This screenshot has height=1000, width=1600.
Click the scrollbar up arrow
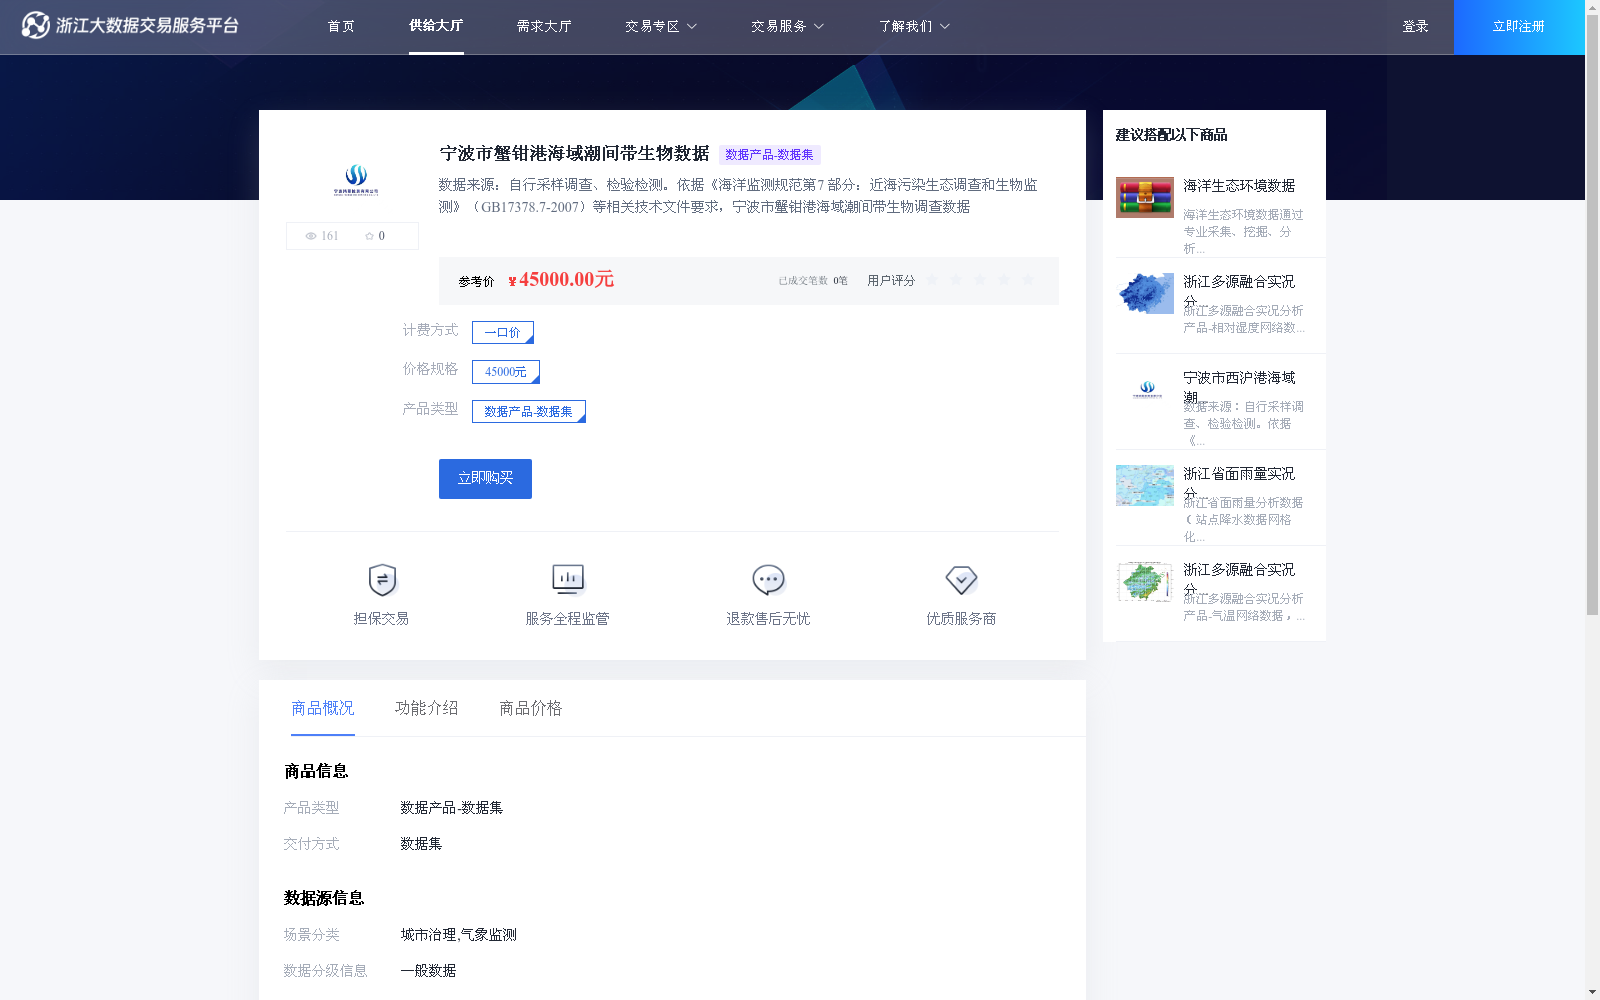(x=1592, y=7)
